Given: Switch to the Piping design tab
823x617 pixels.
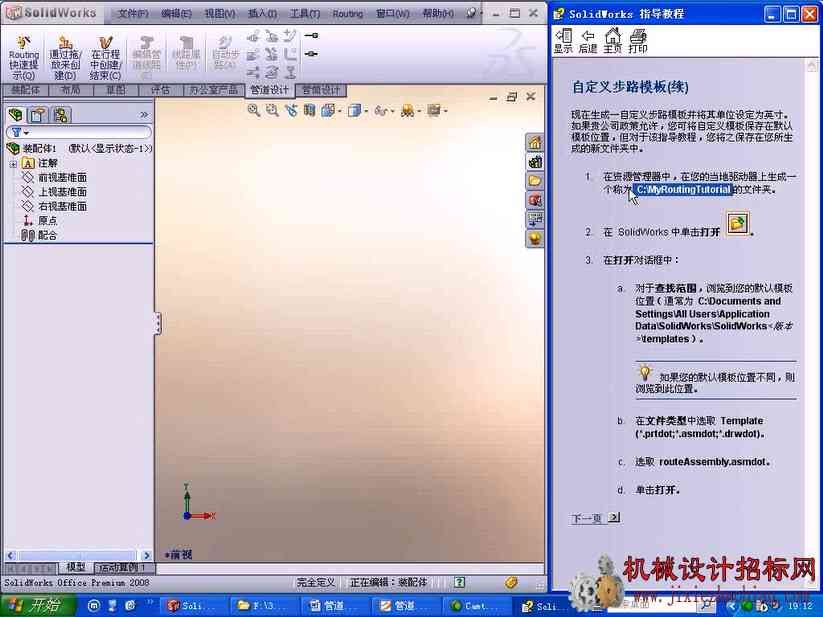Looking at the screenshot, I should (269, 90).
